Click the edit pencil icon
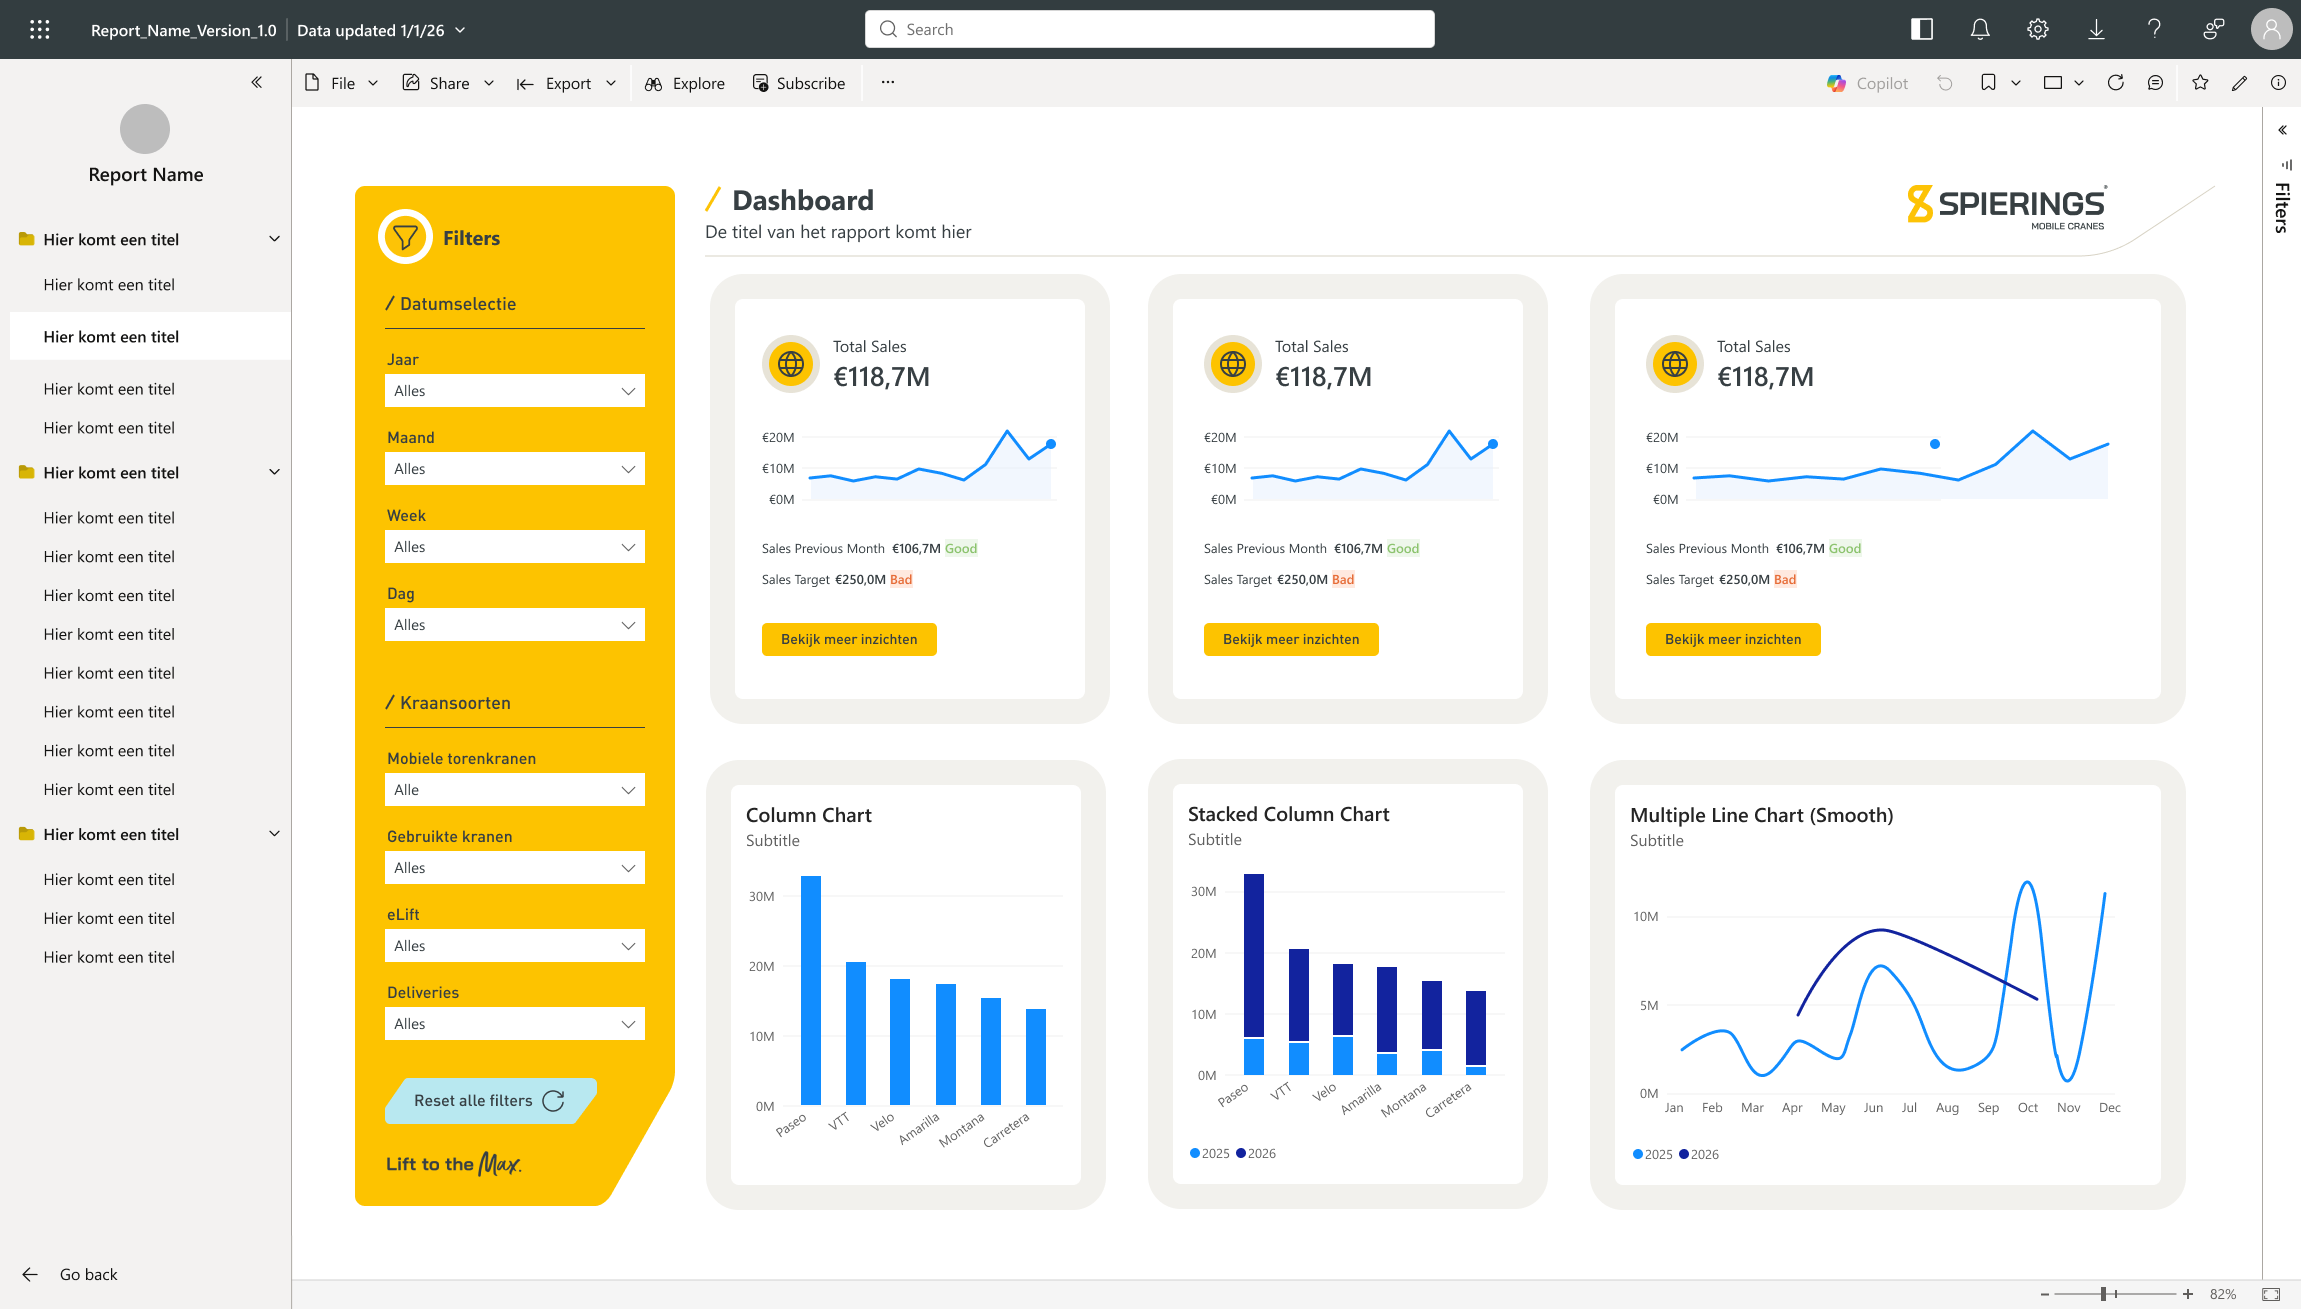 pos(2240,83)
